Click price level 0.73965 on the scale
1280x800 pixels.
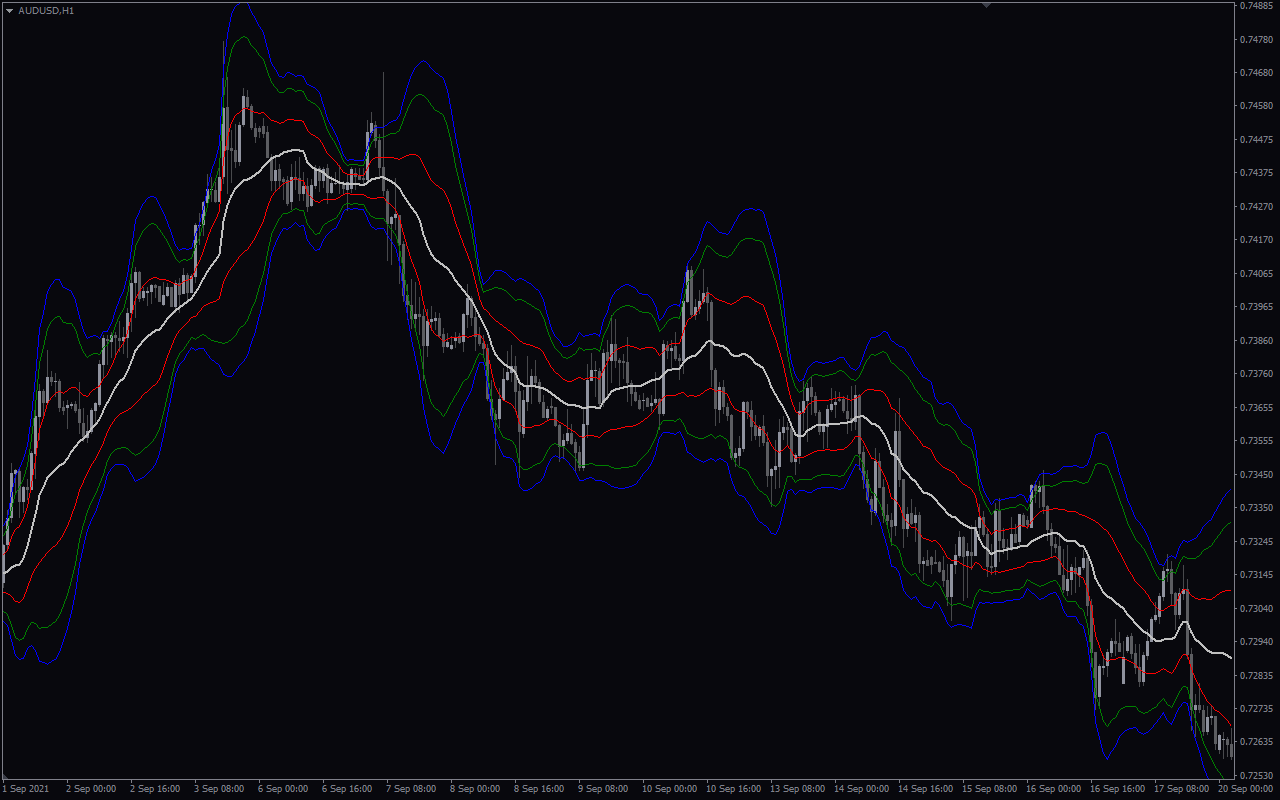click(x=1255, y=307)
